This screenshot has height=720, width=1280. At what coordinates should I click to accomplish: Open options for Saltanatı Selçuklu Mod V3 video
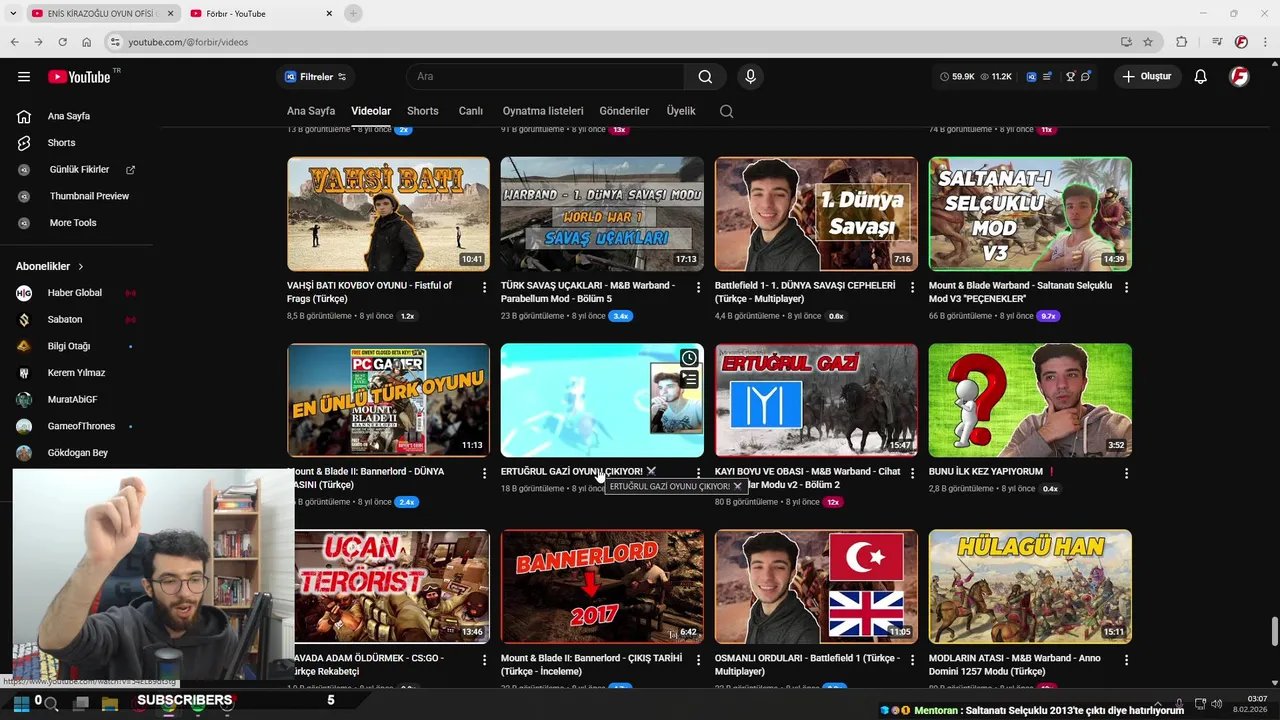pyautogui.click(x=1127, y=287)
